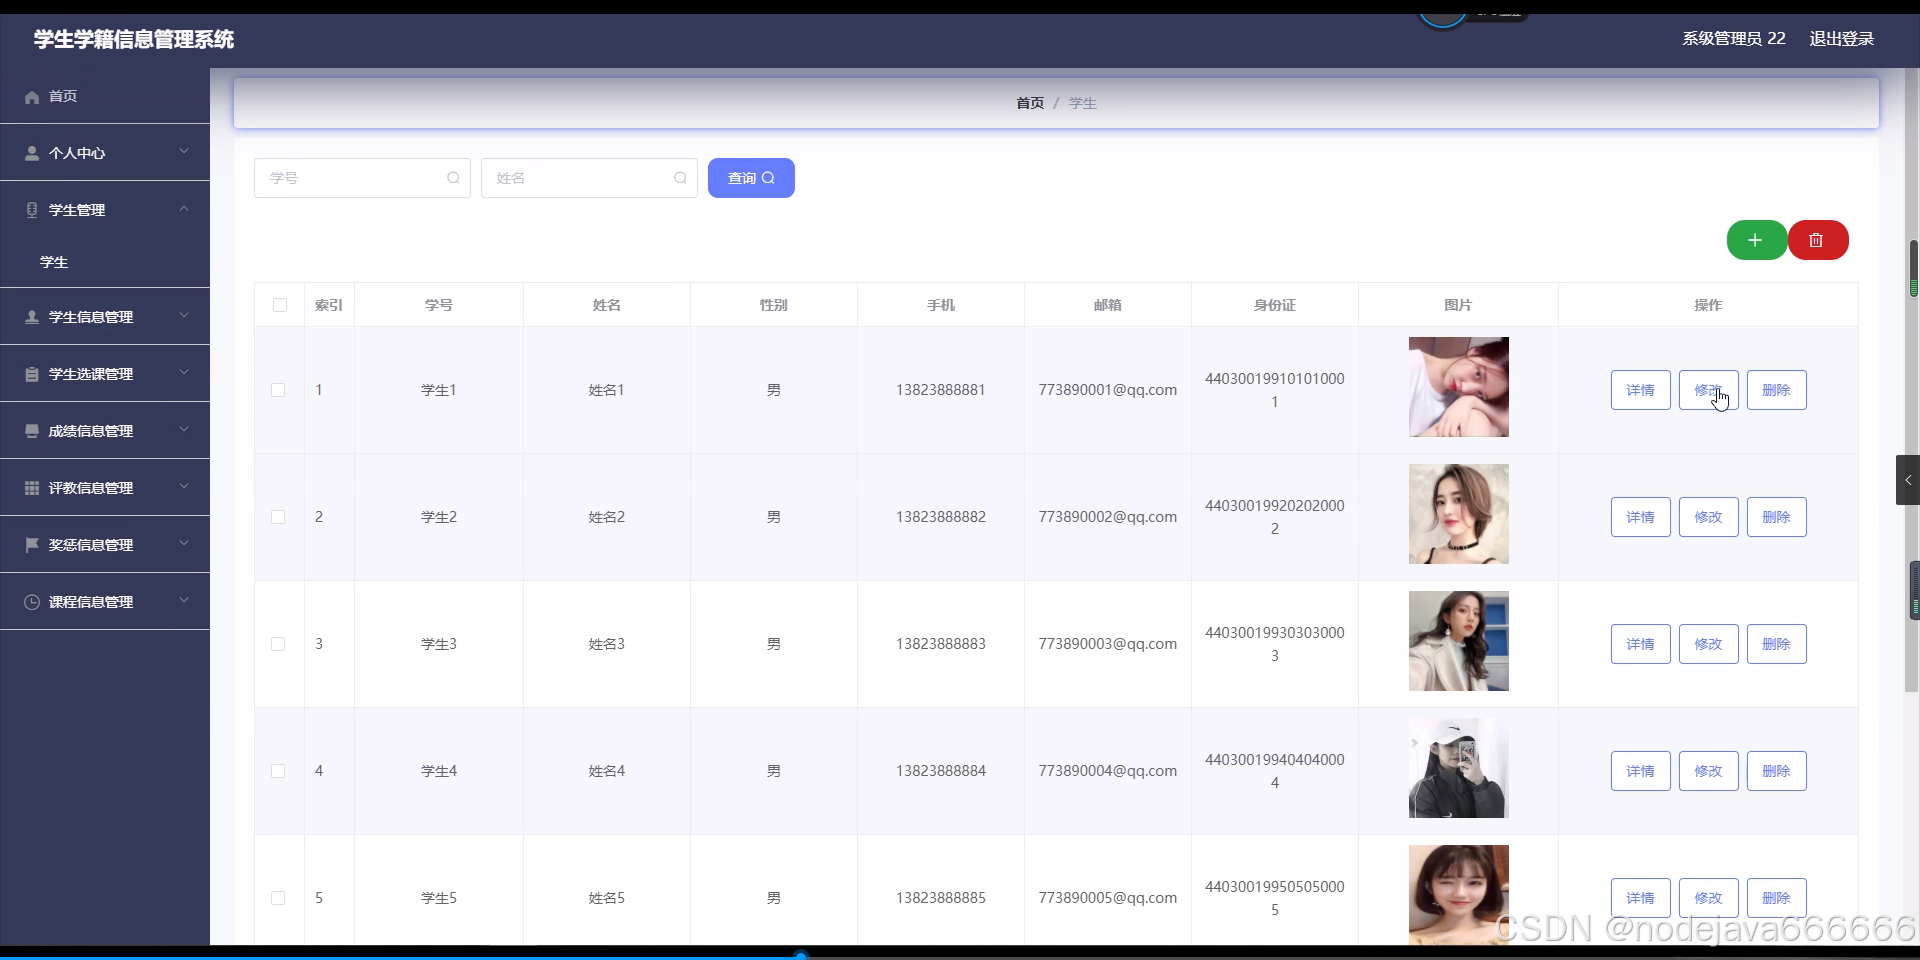
Task: Click 修改 for 学生4
Action: (1708, 771)
